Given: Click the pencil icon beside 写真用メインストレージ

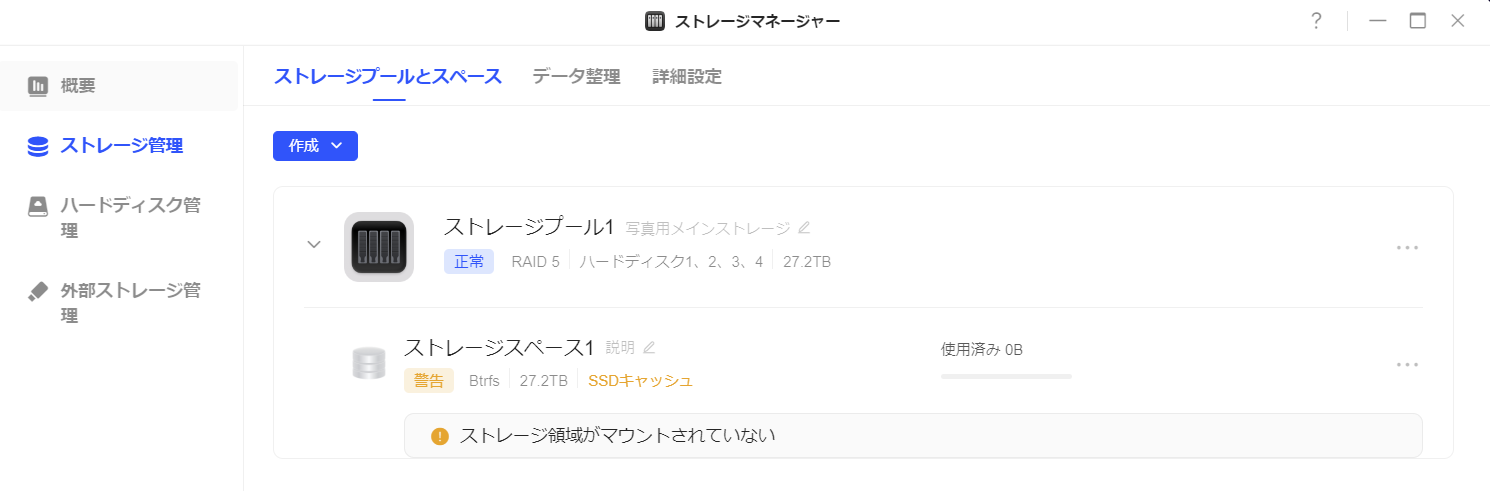Looking at the screenshot, I should click(x=804, y=228).
